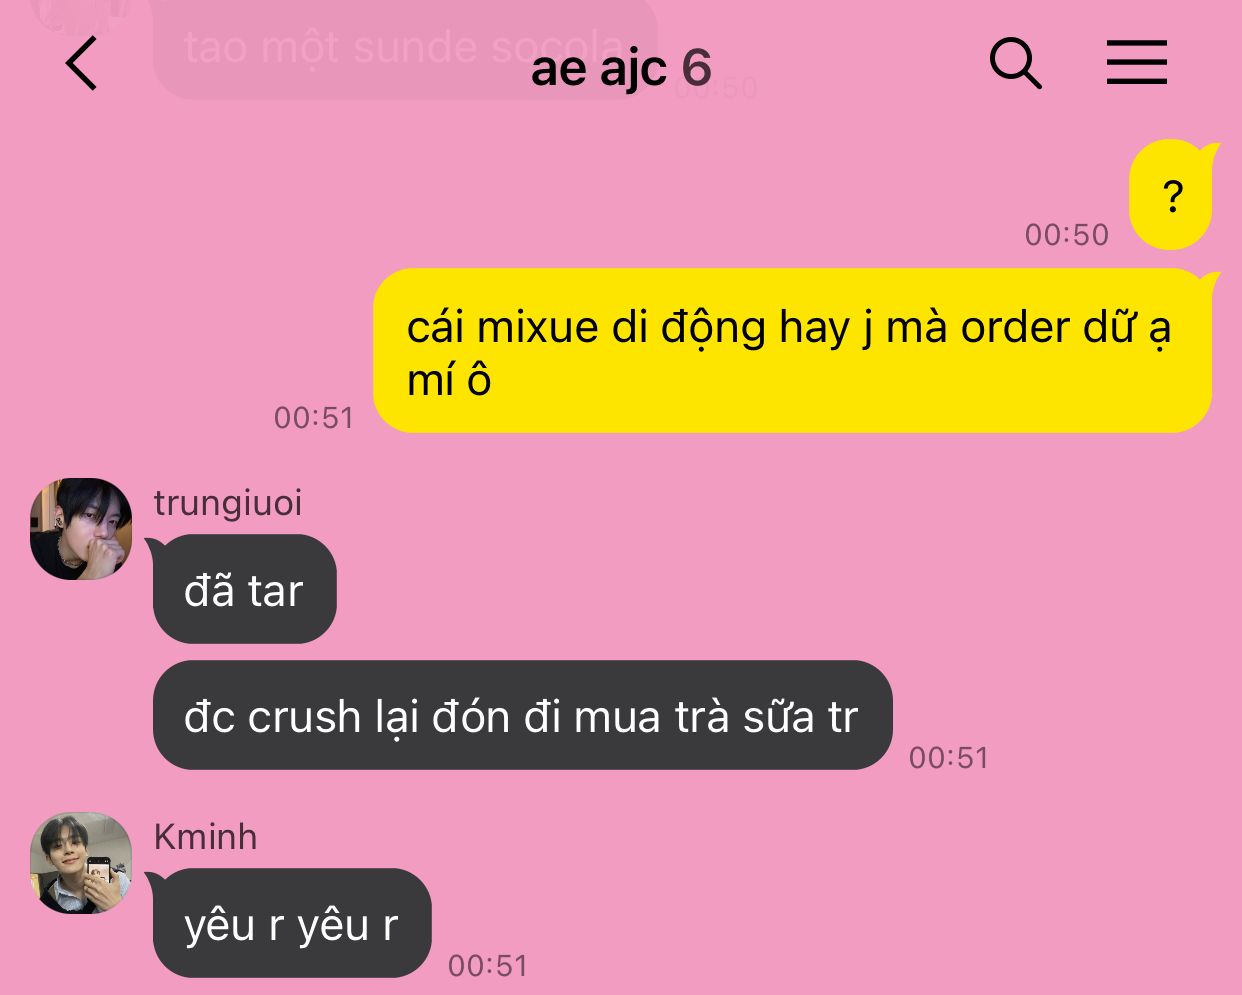Screen dimensions: 1242x995
Task: Tap the 00:51 timestamp after trà sữa message
Action: click(x=949, y=758)
